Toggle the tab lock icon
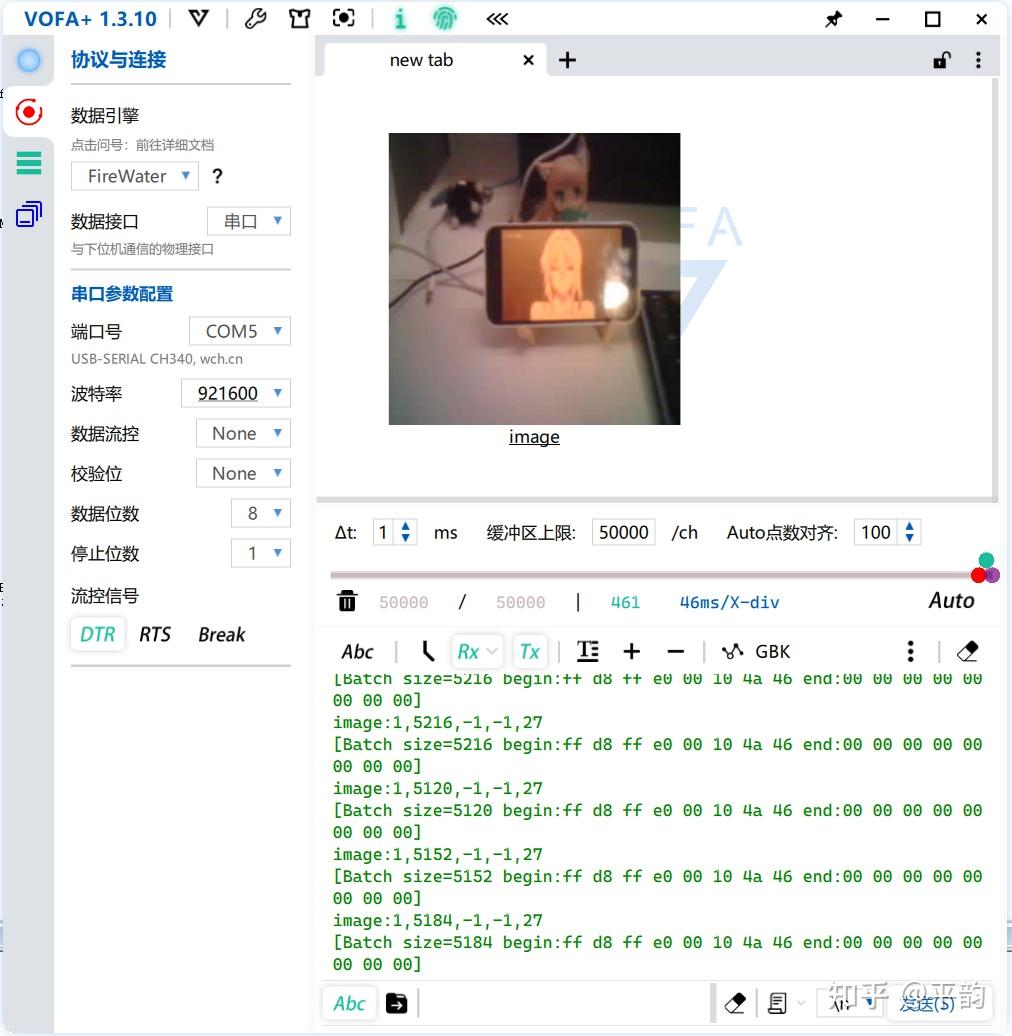Screen dimensions: 1012x1036 coord(941,60)
